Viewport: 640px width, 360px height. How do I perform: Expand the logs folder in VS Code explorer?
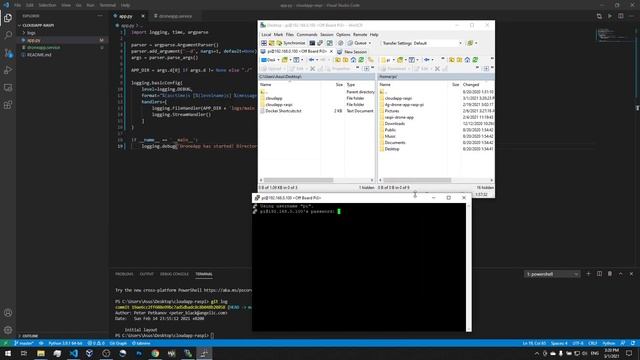(31, 33)
